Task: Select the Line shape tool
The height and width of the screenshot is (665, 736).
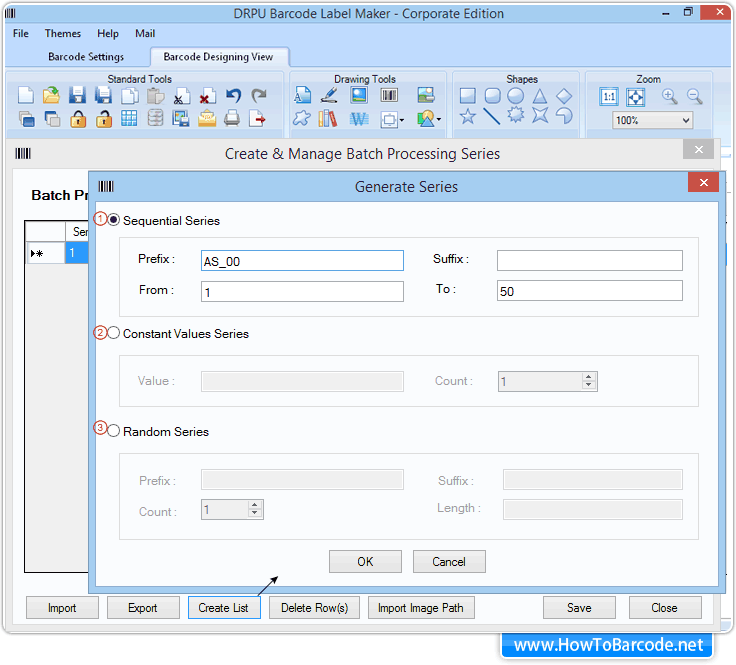Action: pyautogui.click(x=491, y=116)
